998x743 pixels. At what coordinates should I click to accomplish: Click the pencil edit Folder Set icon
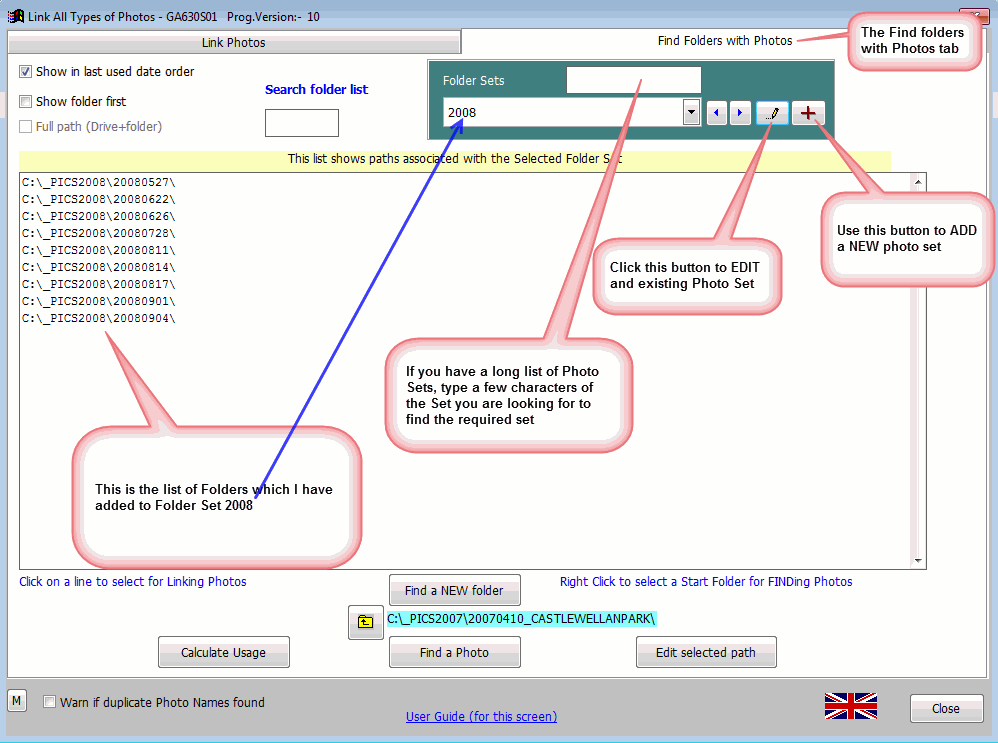pos(772,113)
